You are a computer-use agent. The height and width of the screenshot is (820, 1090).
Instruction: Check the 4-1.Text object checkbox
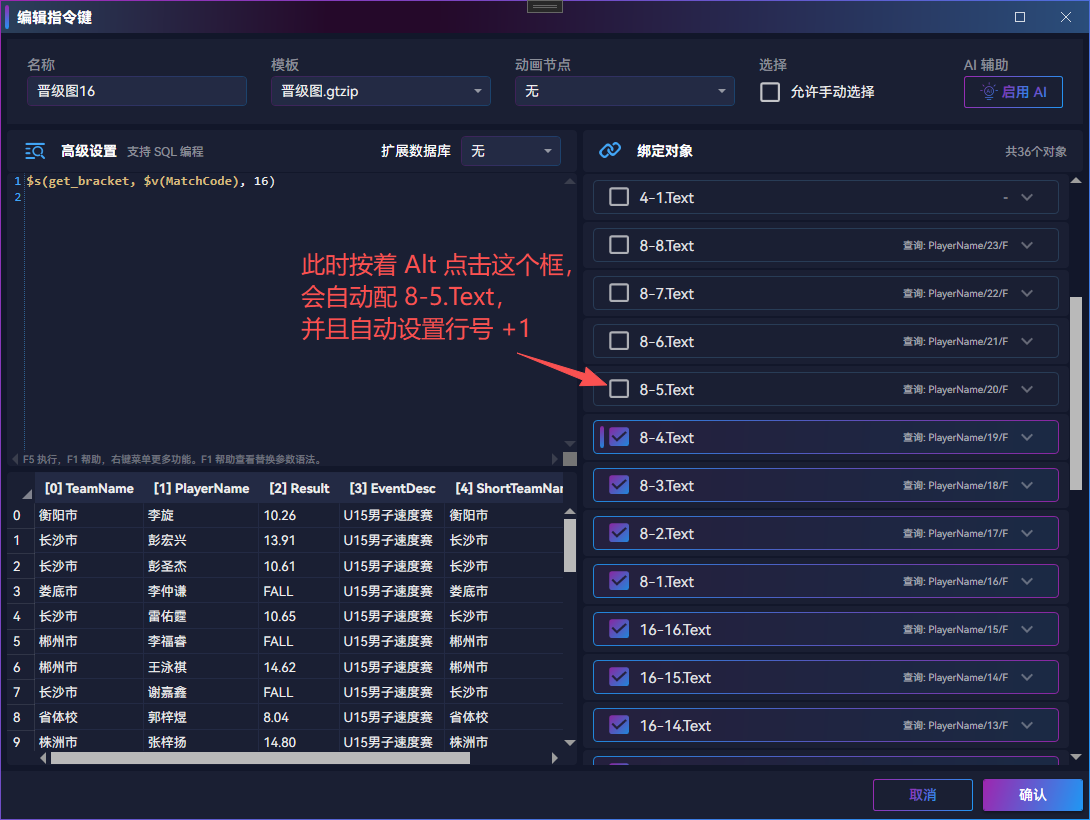click(x=619, y=197)
